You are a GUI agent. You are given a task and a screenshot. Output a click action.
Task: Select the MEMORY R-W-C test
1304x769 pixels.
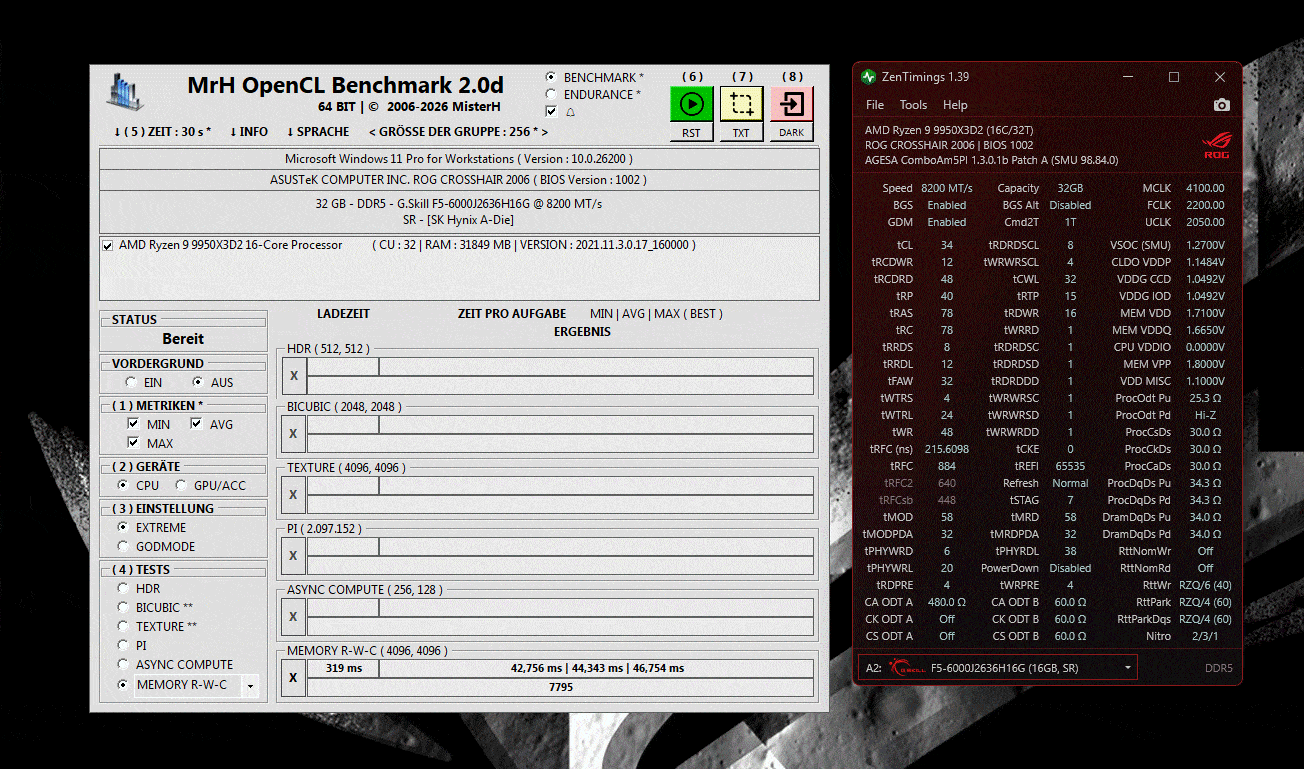click(x=123, y=685)
